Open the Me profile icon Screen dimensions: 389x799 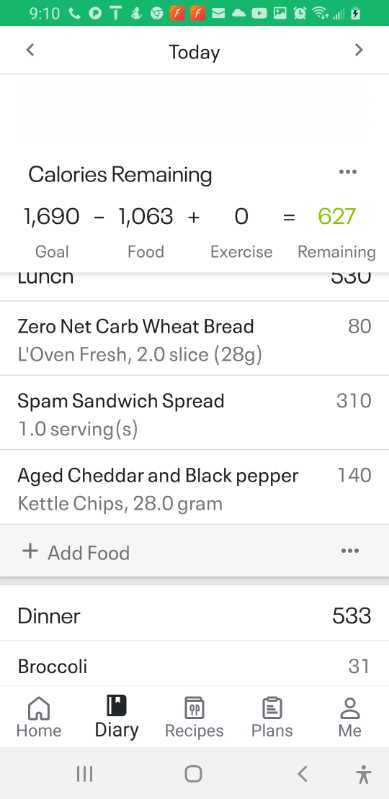pos(350,708)
